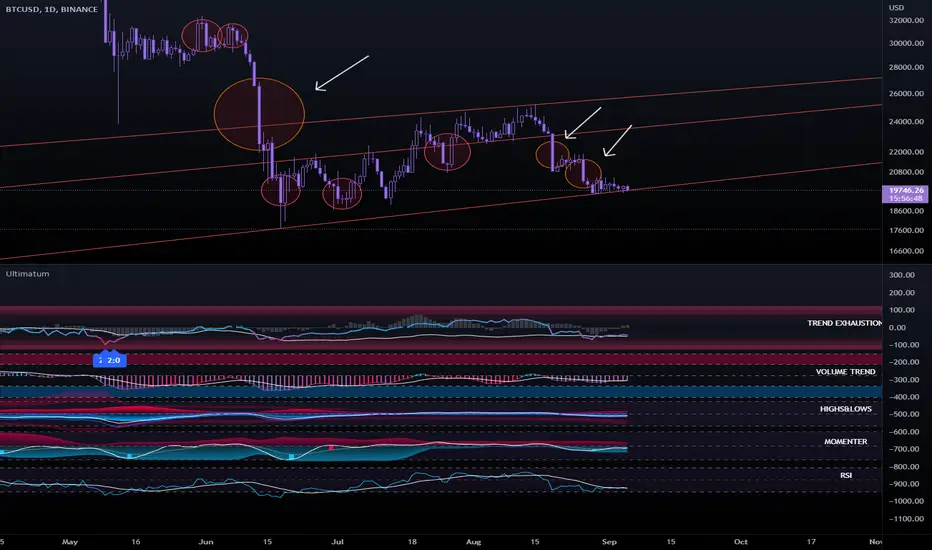Click 22000.00 on the price axis
Screen dimensions: 932x550
coord(906,152)
